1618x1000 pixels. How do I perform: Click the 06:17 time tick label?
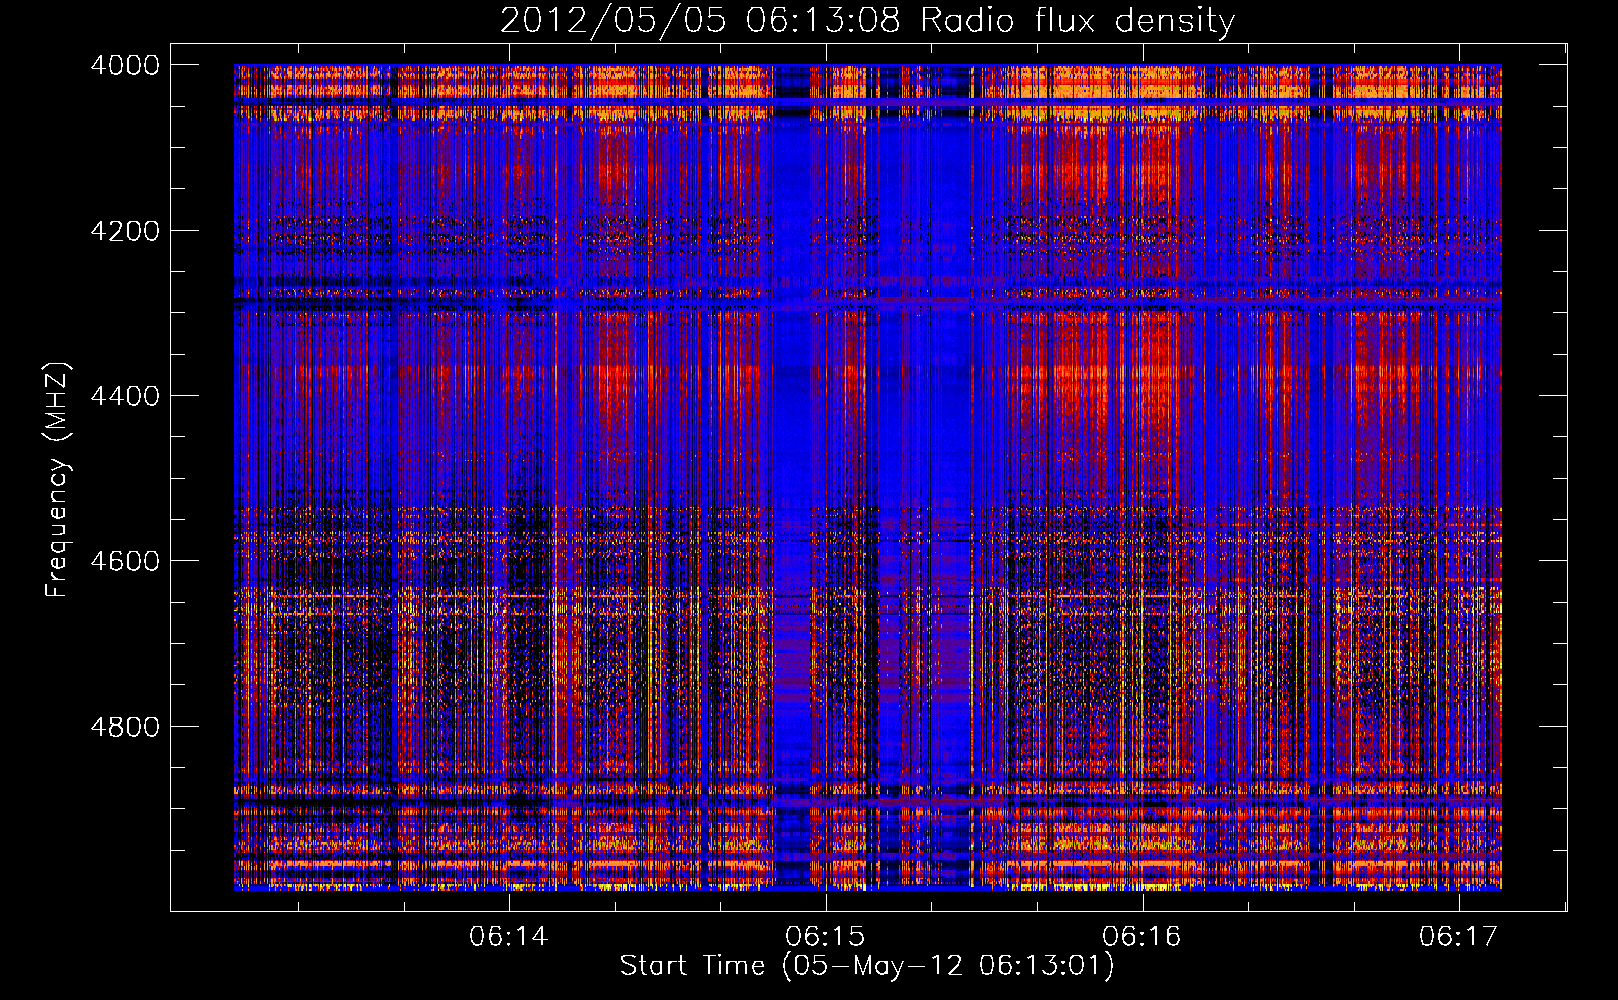click(1459, 936)
